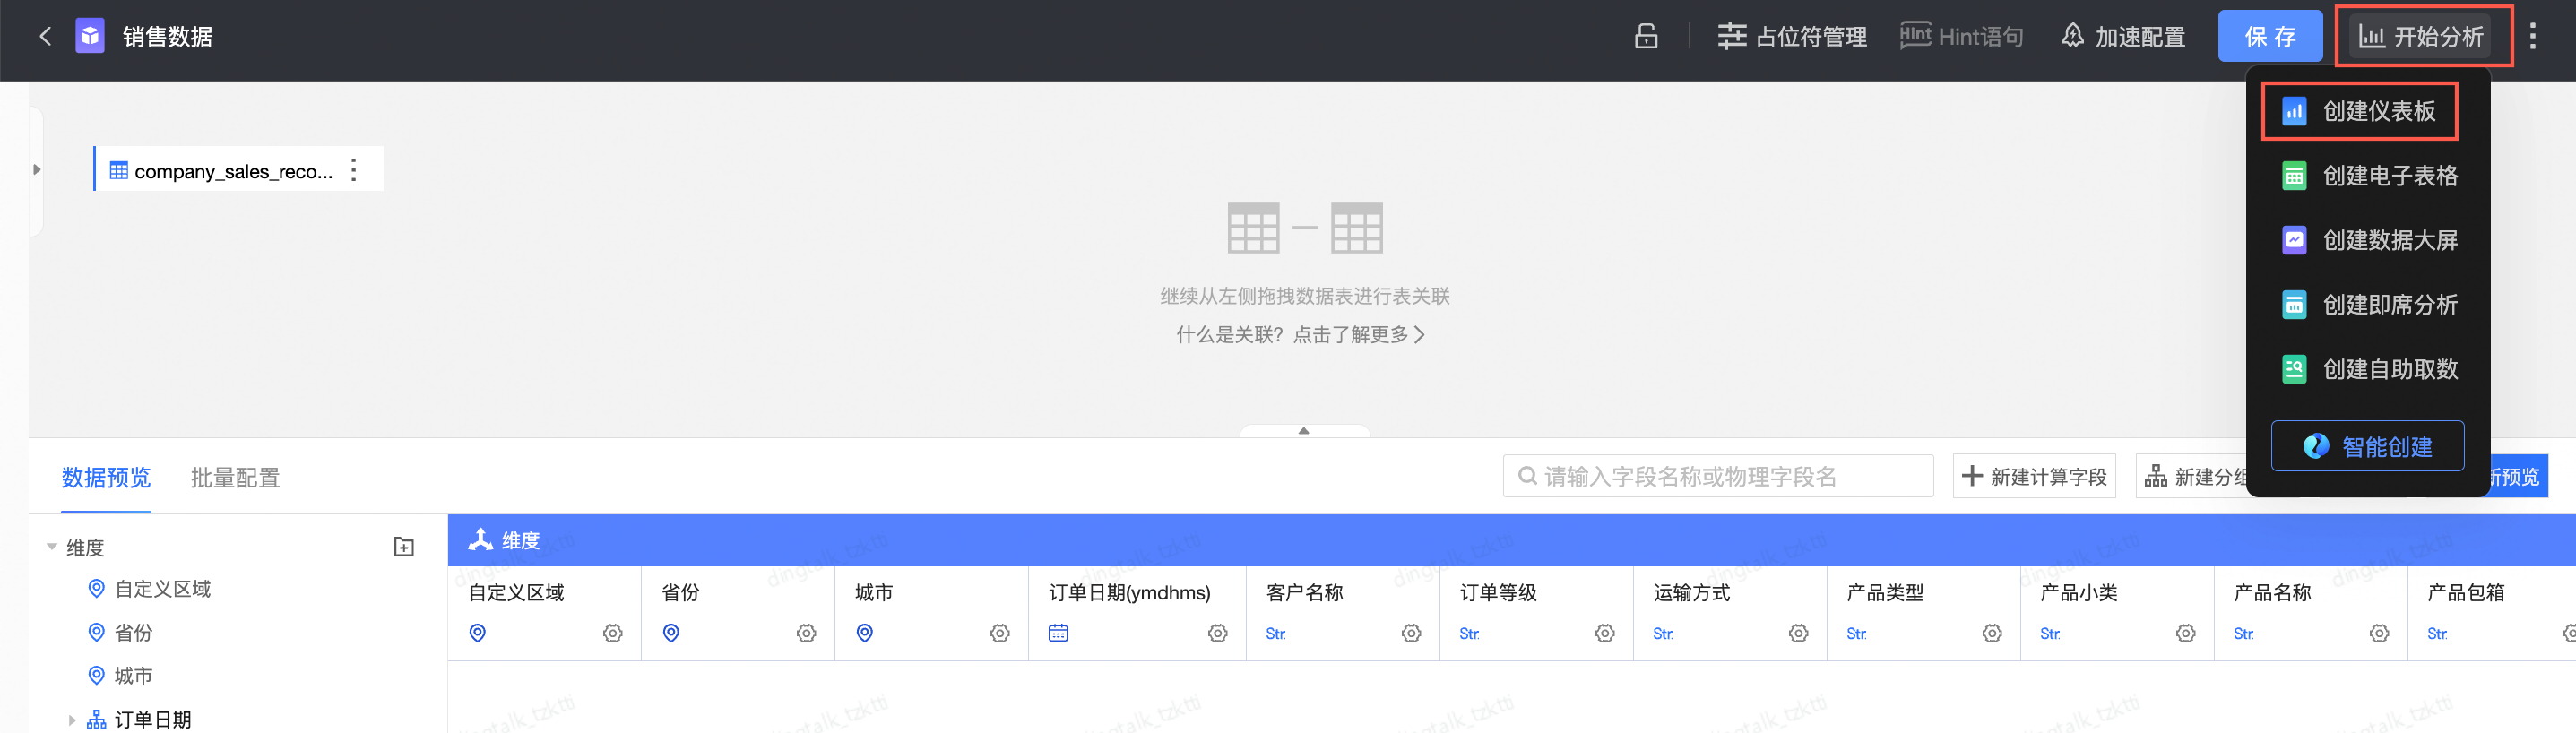Save the dataset with 保存
This screenshot has width=2576, height=733.
pyautogui.click(x=2270, y=37)
